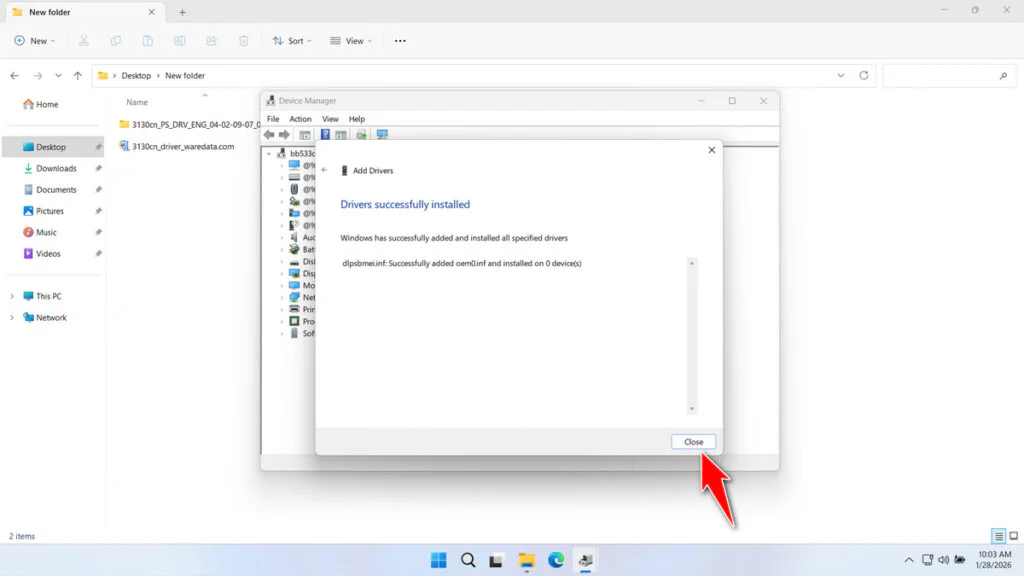The height and width of the screenshot is (576, 1024).
Task: Open the Action menu in Device Manager
Action: pyautogui.click(x=300, y=119)
